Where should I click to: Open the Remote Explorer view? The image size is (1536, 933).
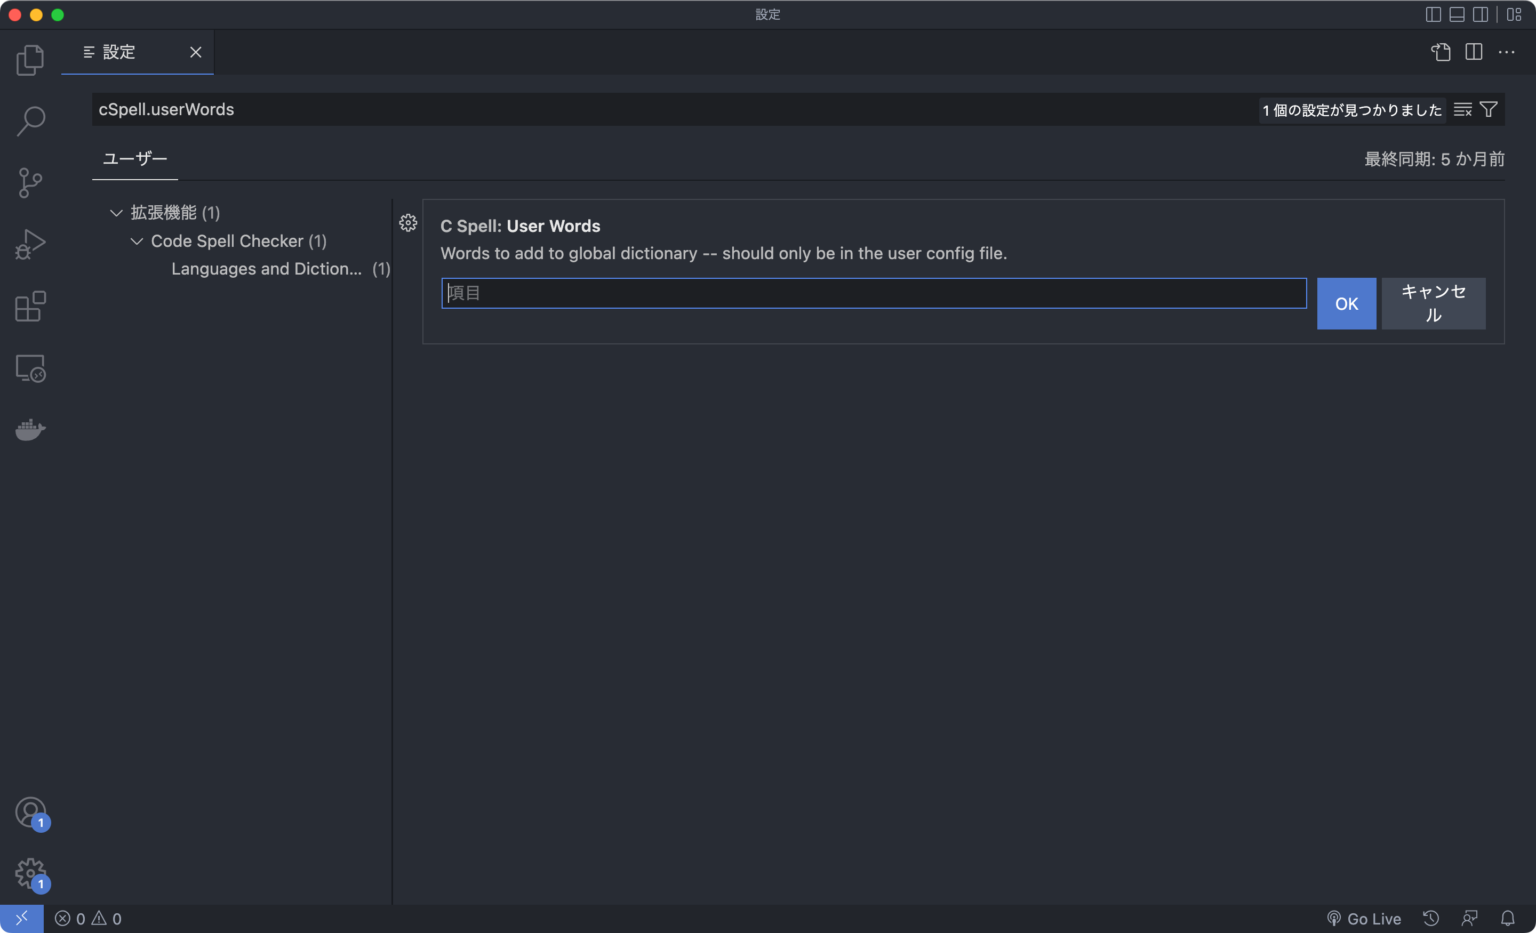click(30, 368)
